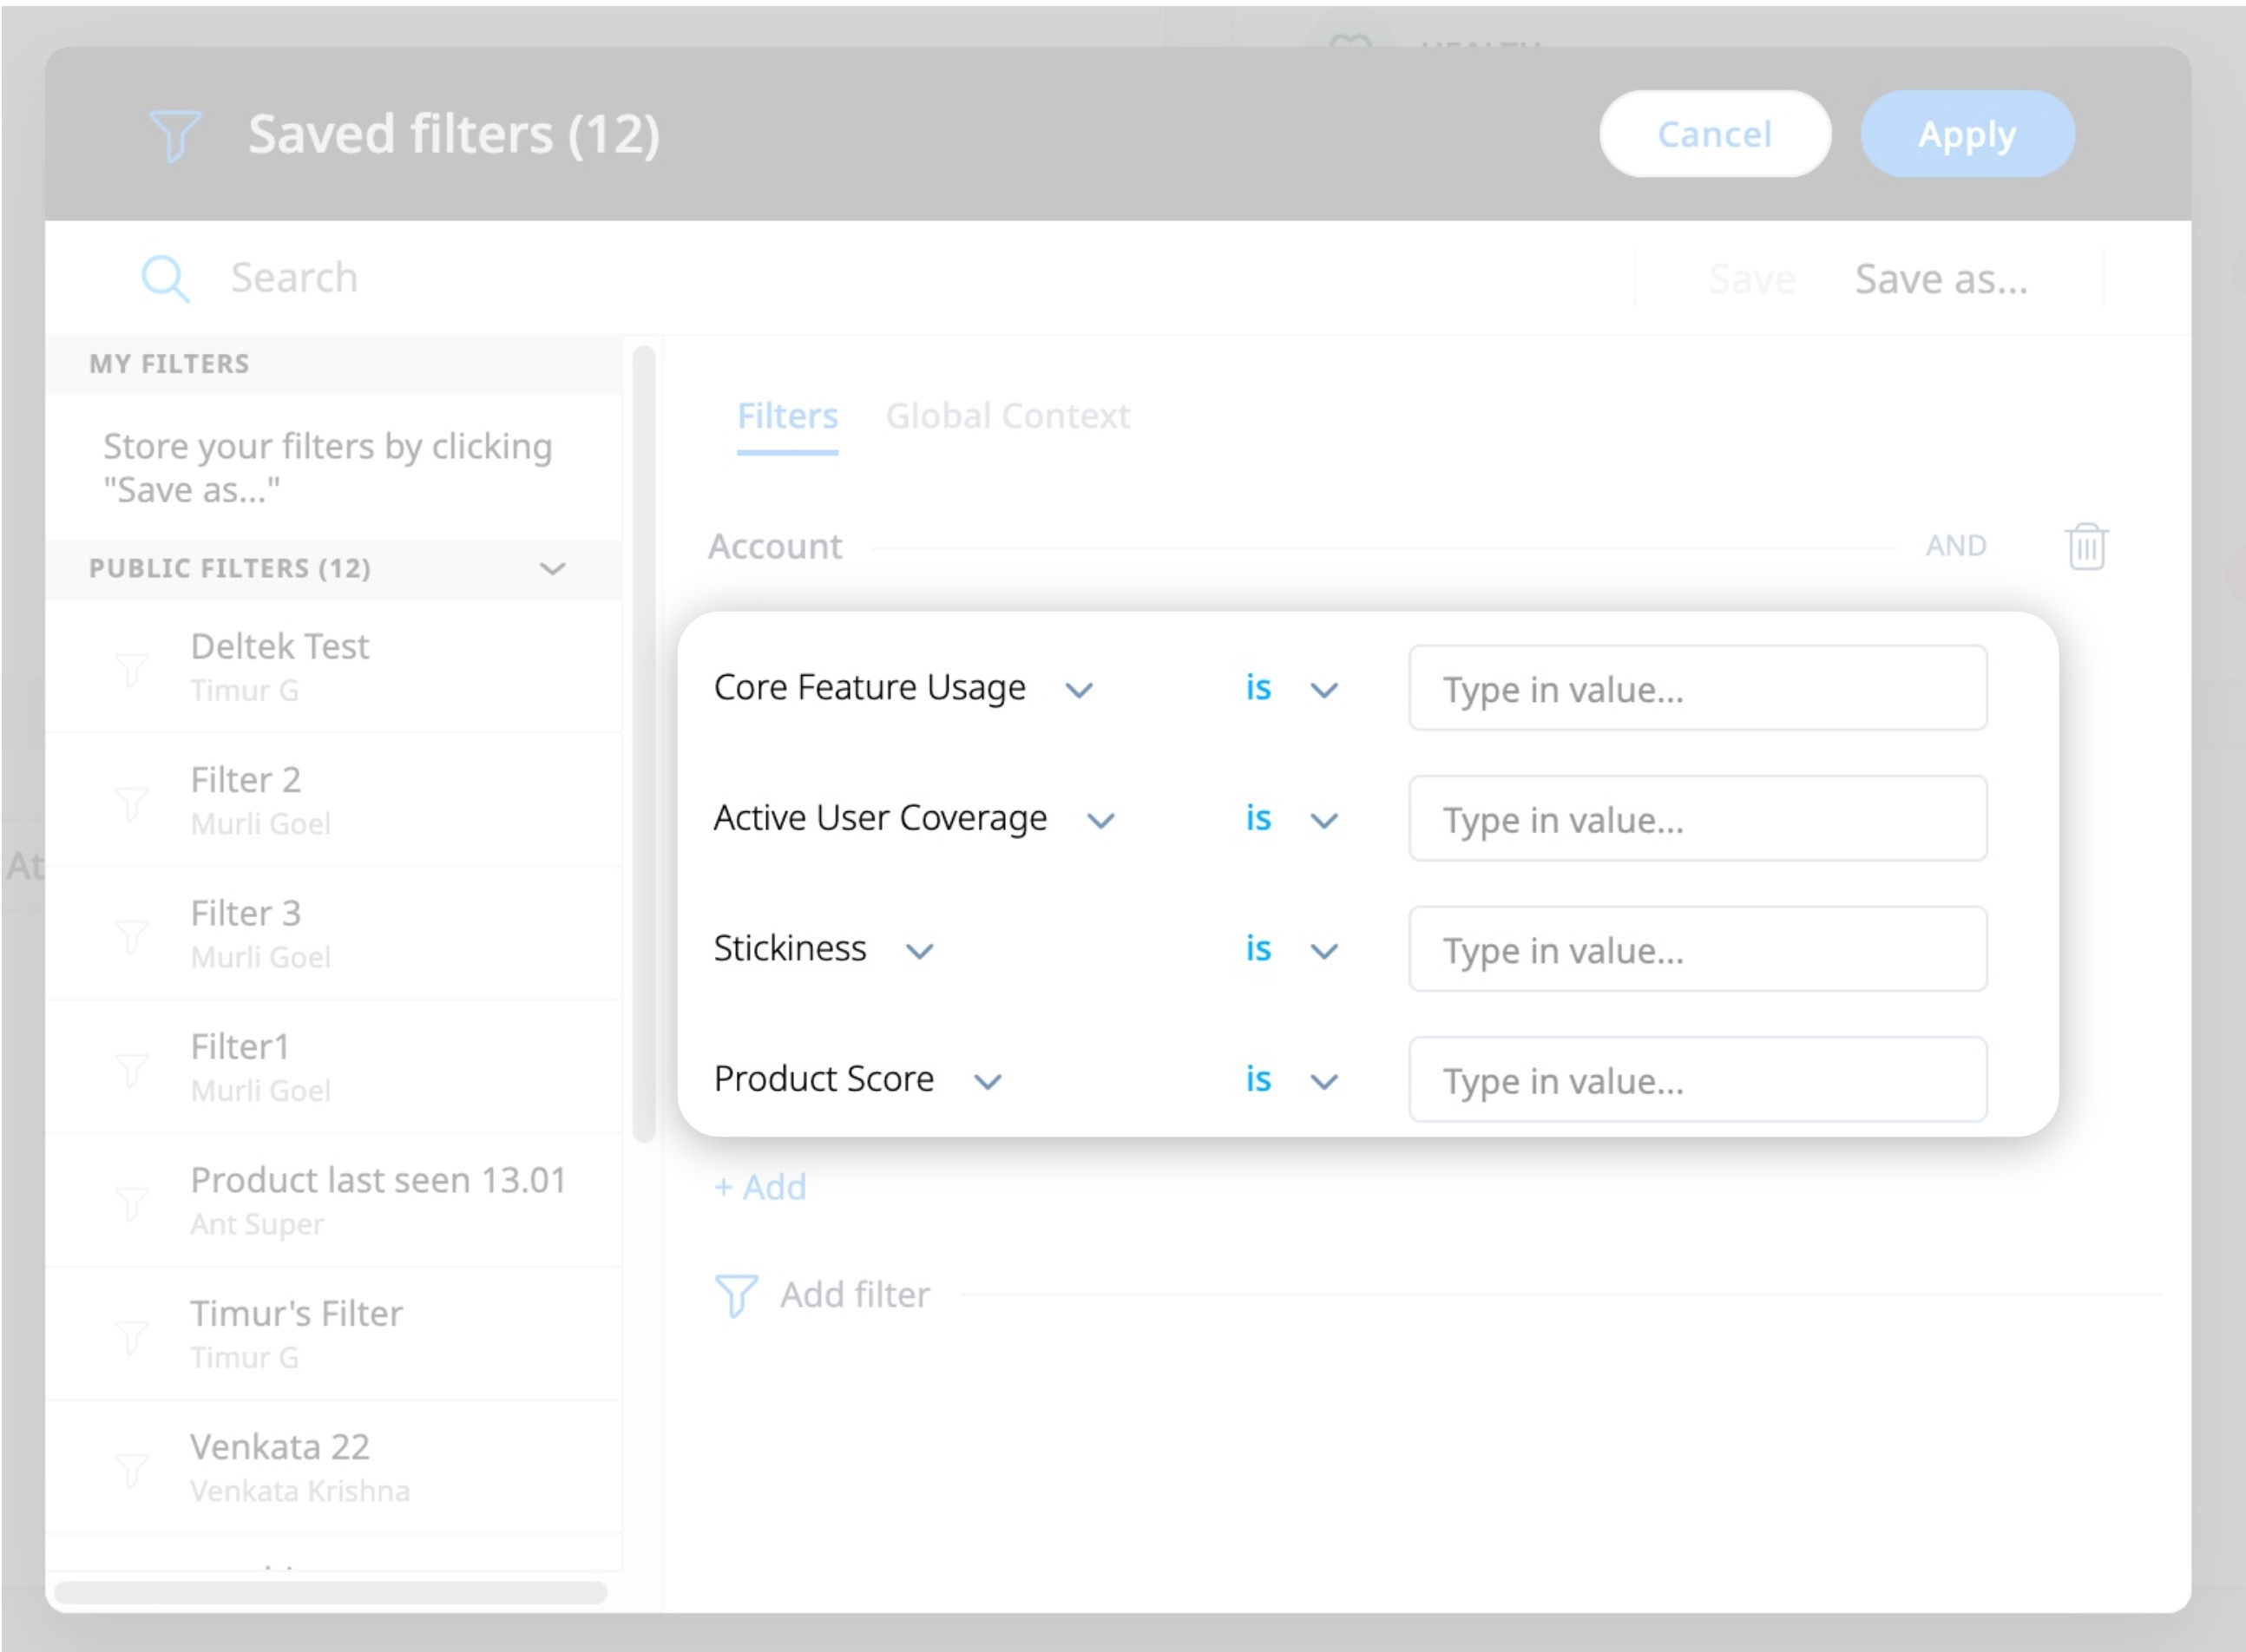Select the Filters tab

[786, 416]
